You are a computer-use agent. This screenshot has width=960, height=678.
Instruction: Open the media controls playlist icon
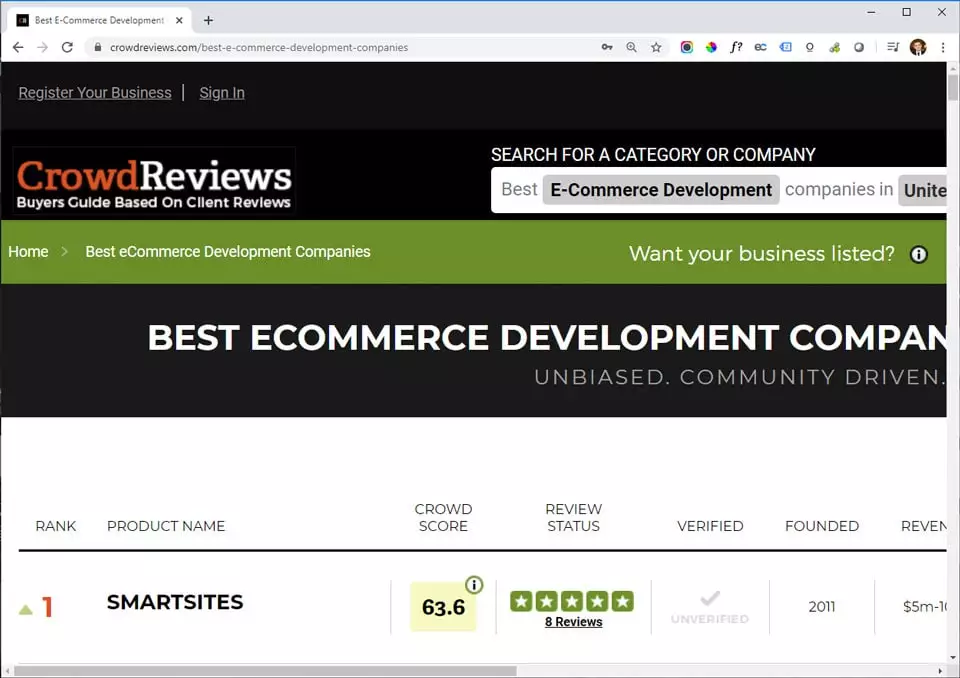[x=893, y=47]
